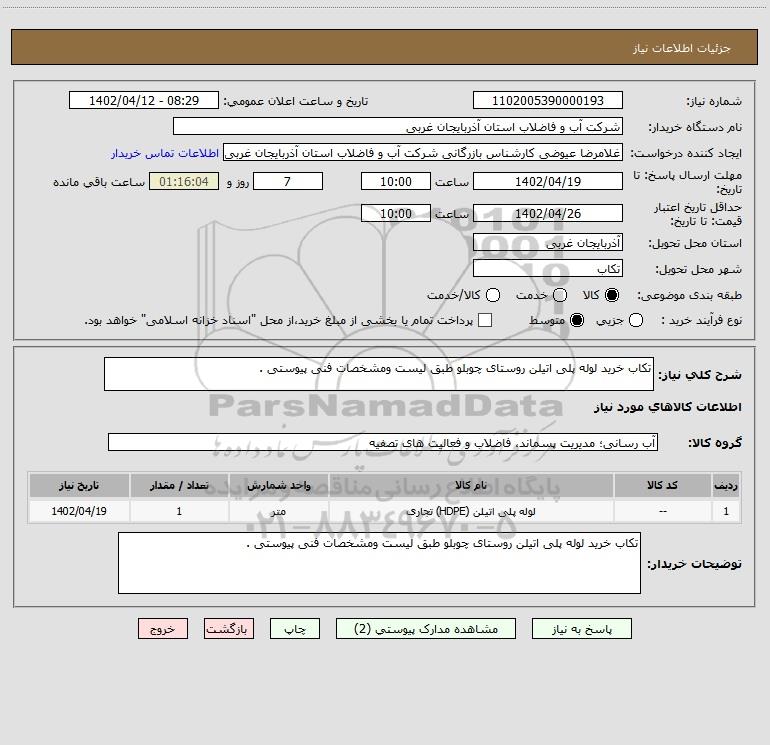Click the تعداد / مقدار column header
Image resolution: width=770 pixels, height=745 pixels.
click(179, 485)
